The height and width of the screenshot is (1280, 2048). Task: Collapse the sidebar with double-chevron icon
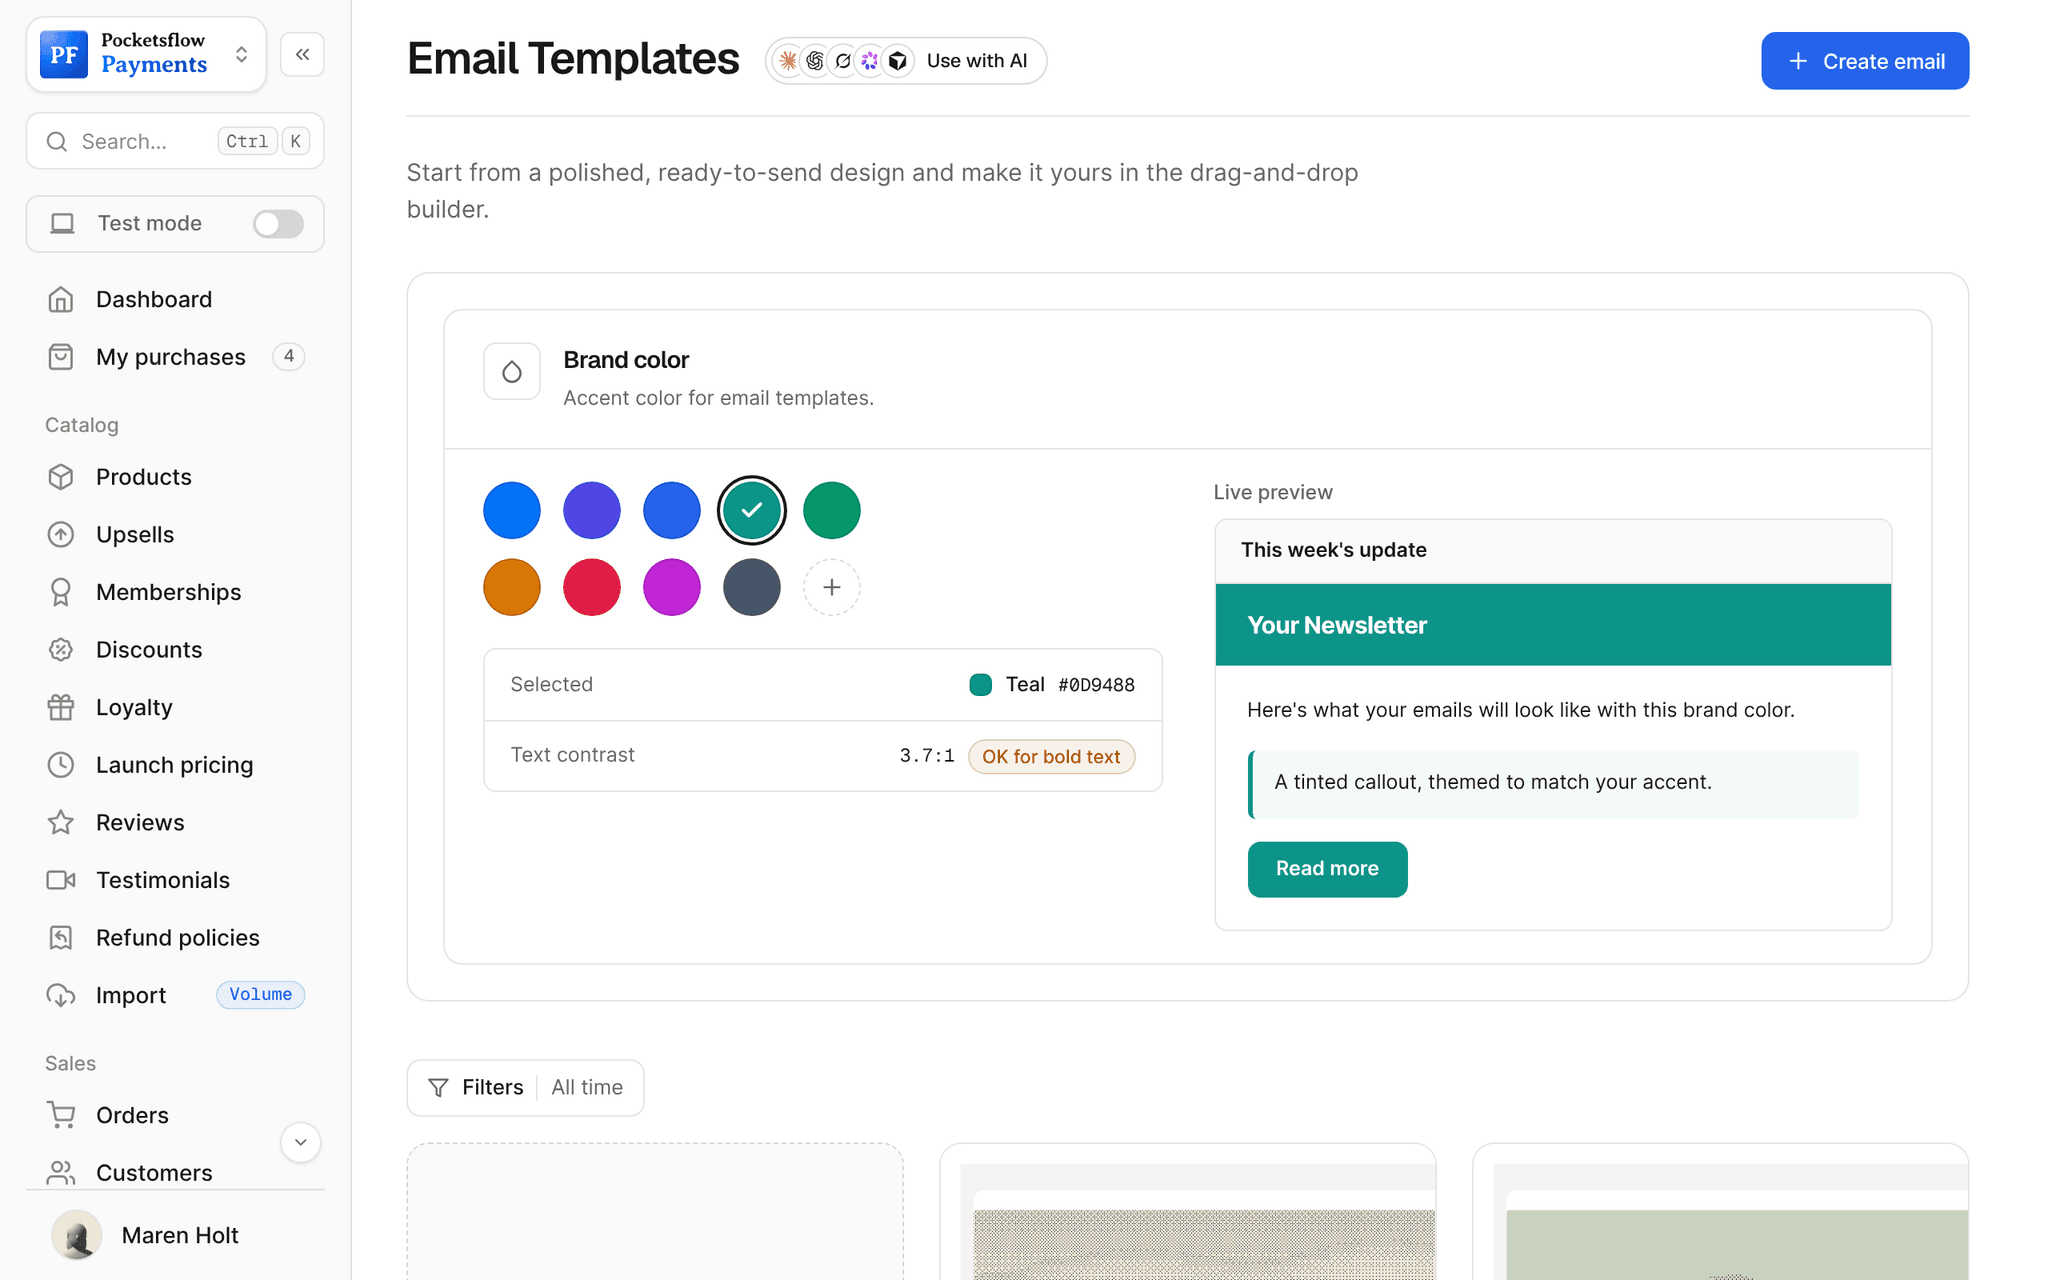click(302, 54)
